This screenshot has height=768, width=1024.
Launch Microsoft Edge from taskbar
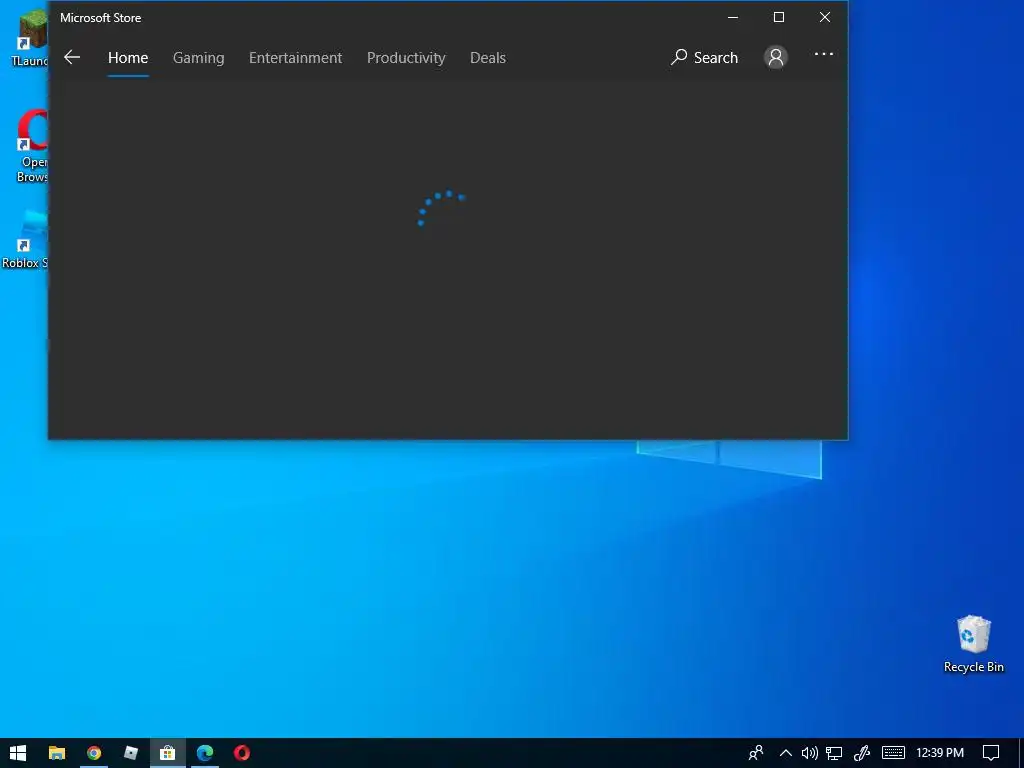(204, 753)
